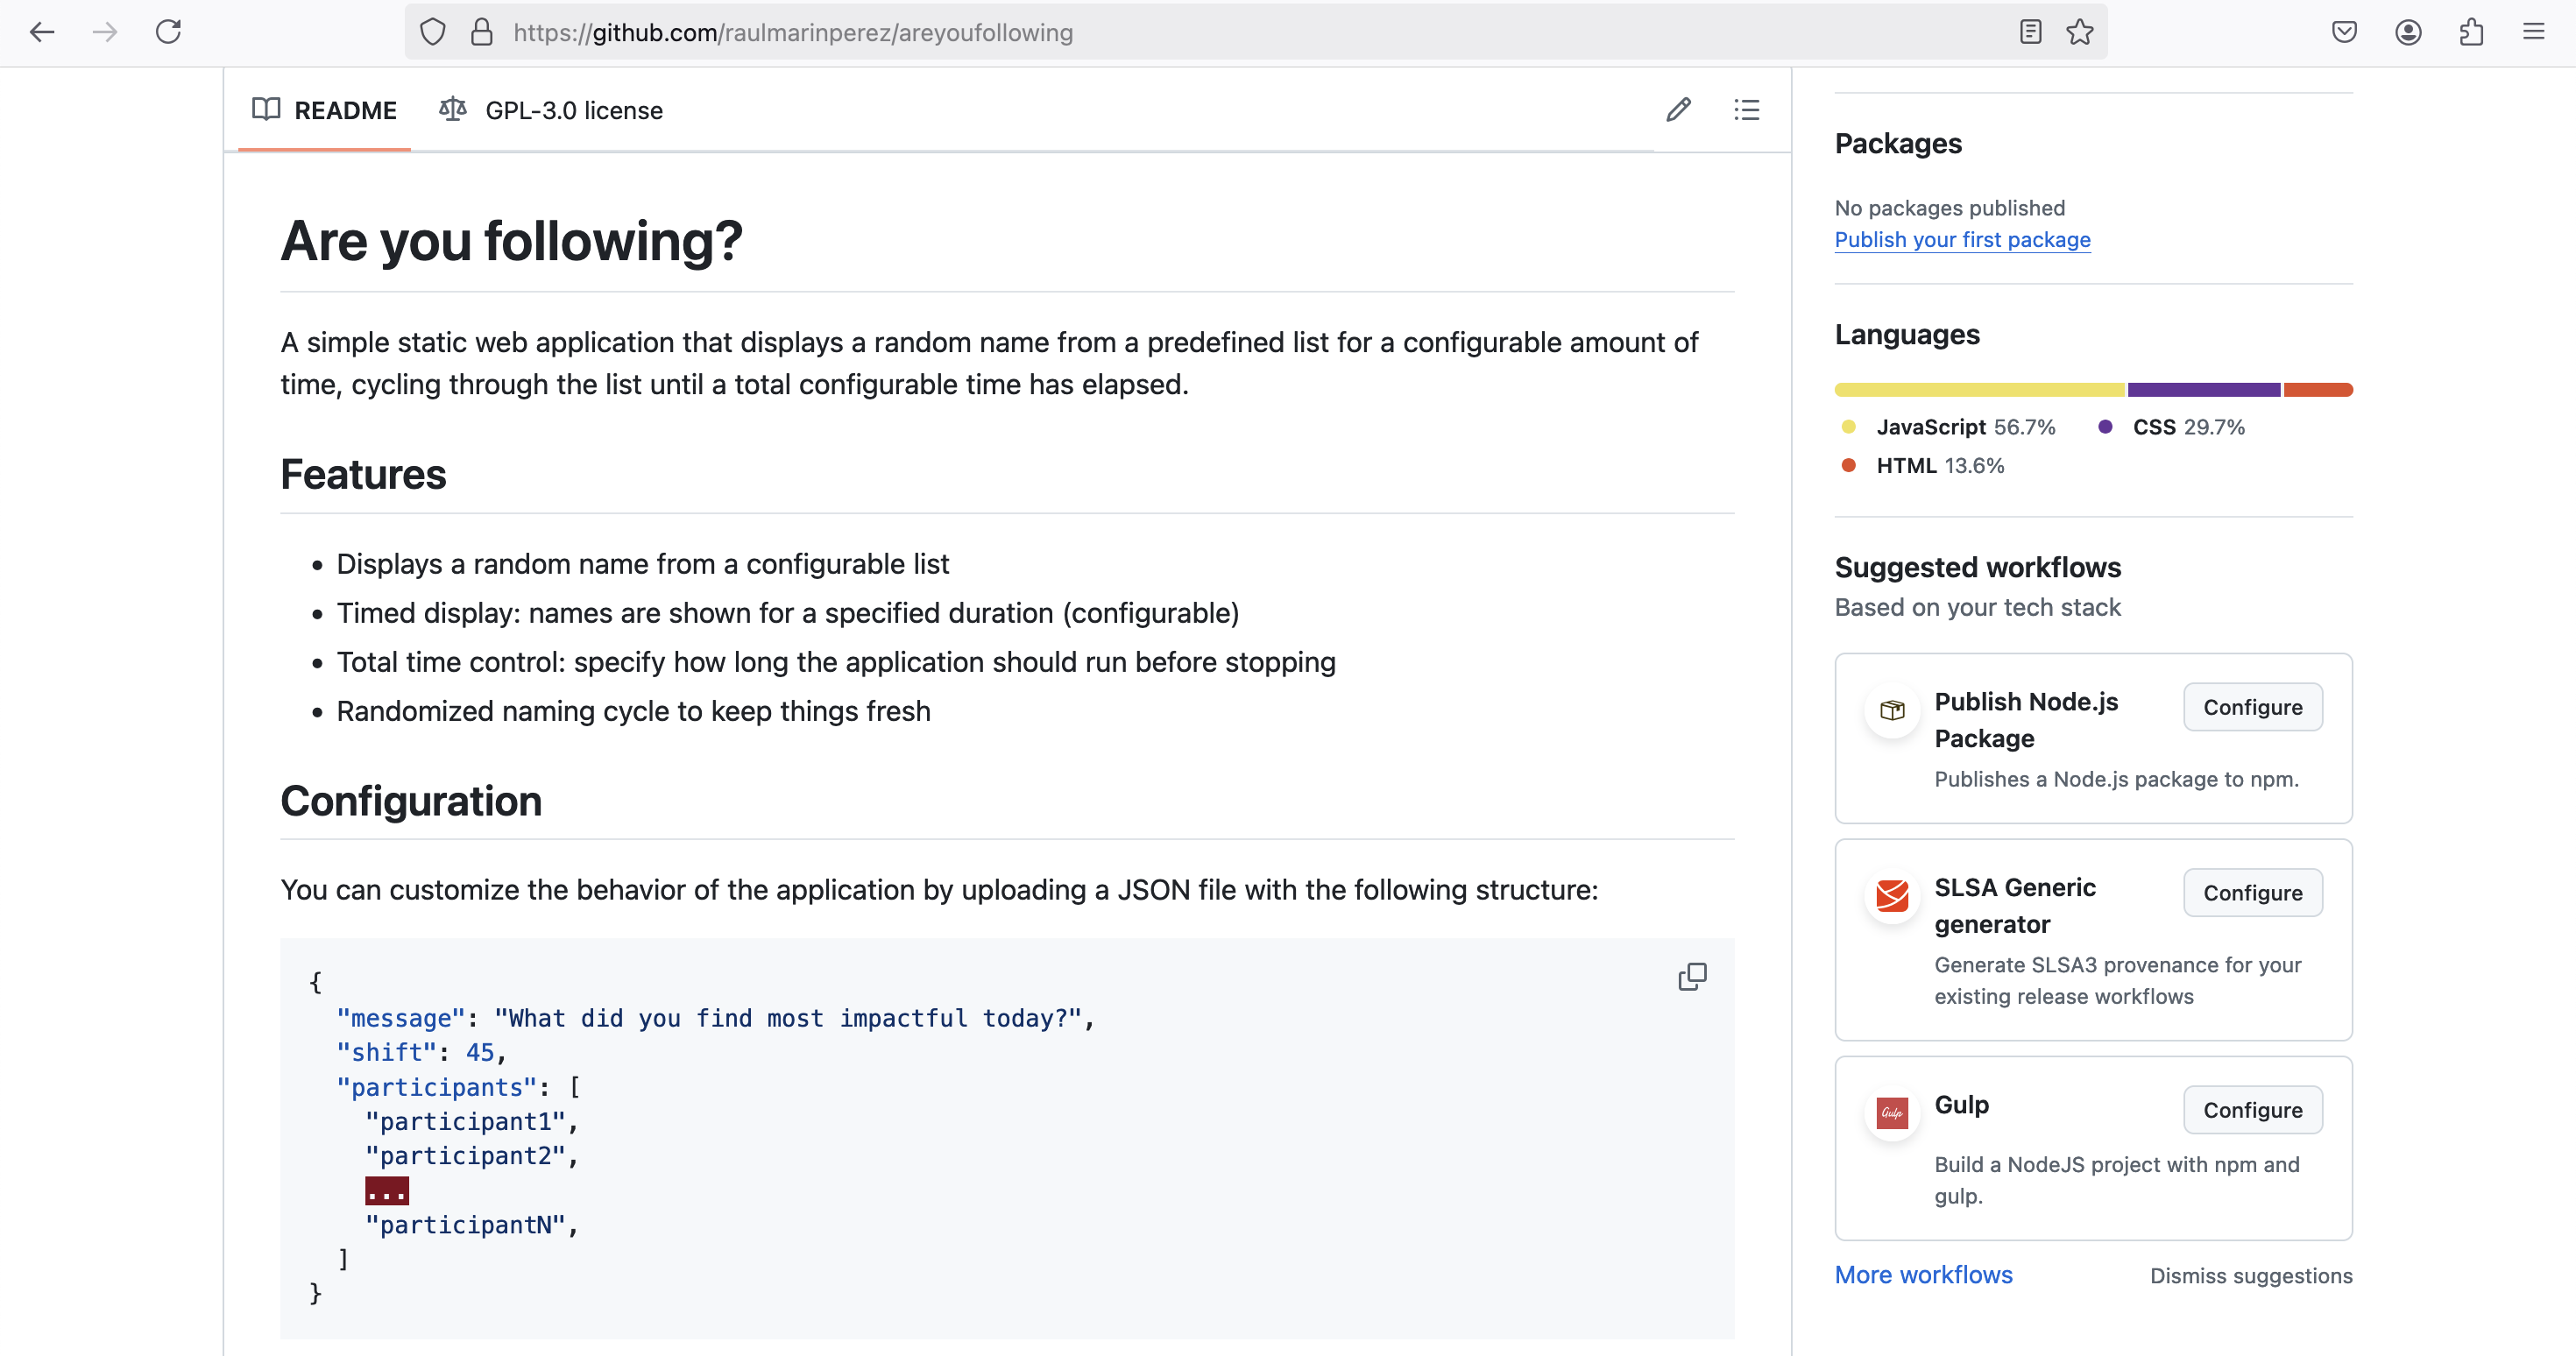The image size is (2576, 1356).
Task: Reload the page
Action: tap(168, 32)
